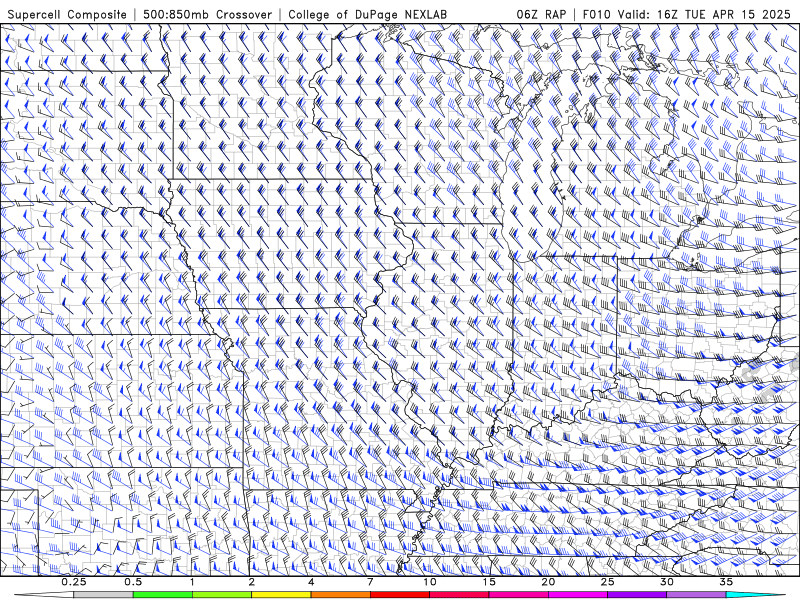This screenshot has height=600, width=800.
Task: Click the "500:850mb Crossover" label
Action: [x=208, y=14]
